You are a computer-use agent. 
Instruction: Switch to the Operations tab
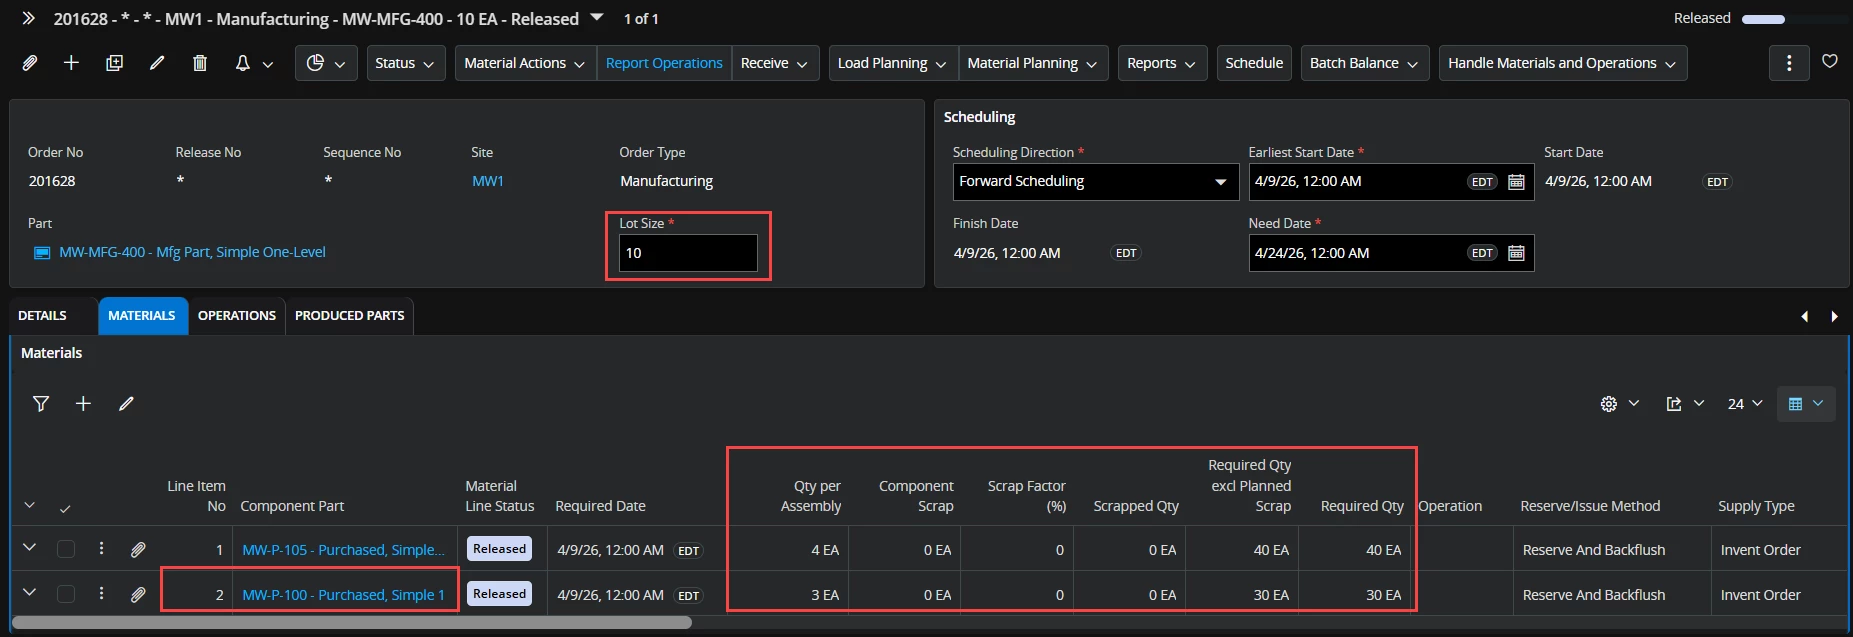click(x=236, y=316)
